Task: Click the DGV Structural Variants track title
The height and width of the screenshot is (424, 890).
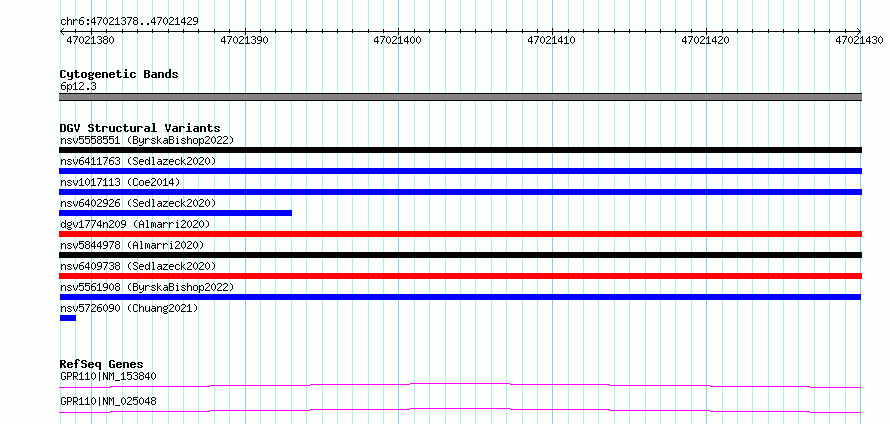Action: point(140,128)
